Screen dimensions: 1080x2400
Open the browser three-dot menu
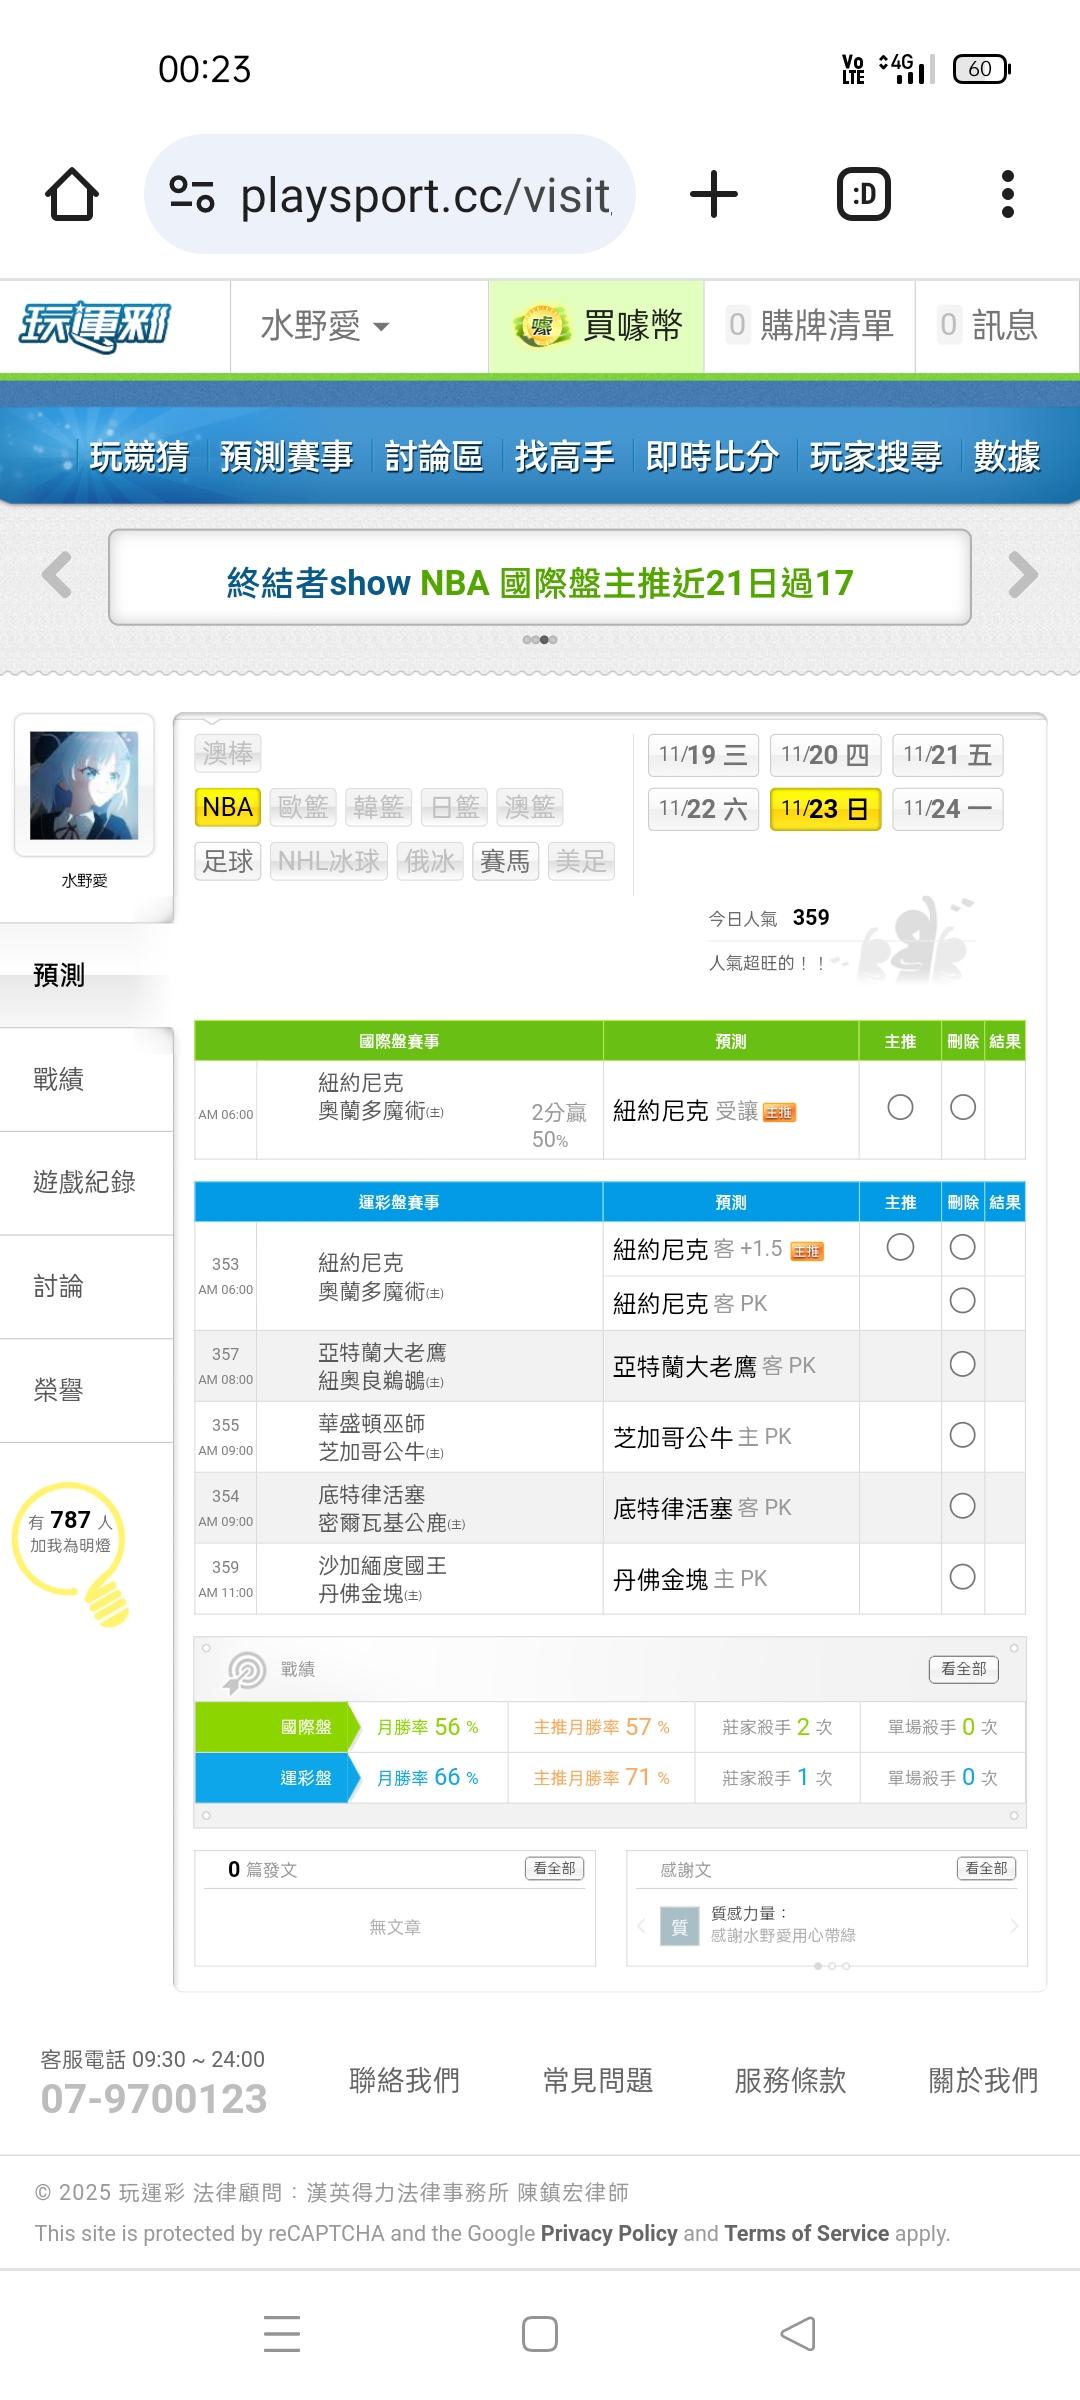point(1007,194)
